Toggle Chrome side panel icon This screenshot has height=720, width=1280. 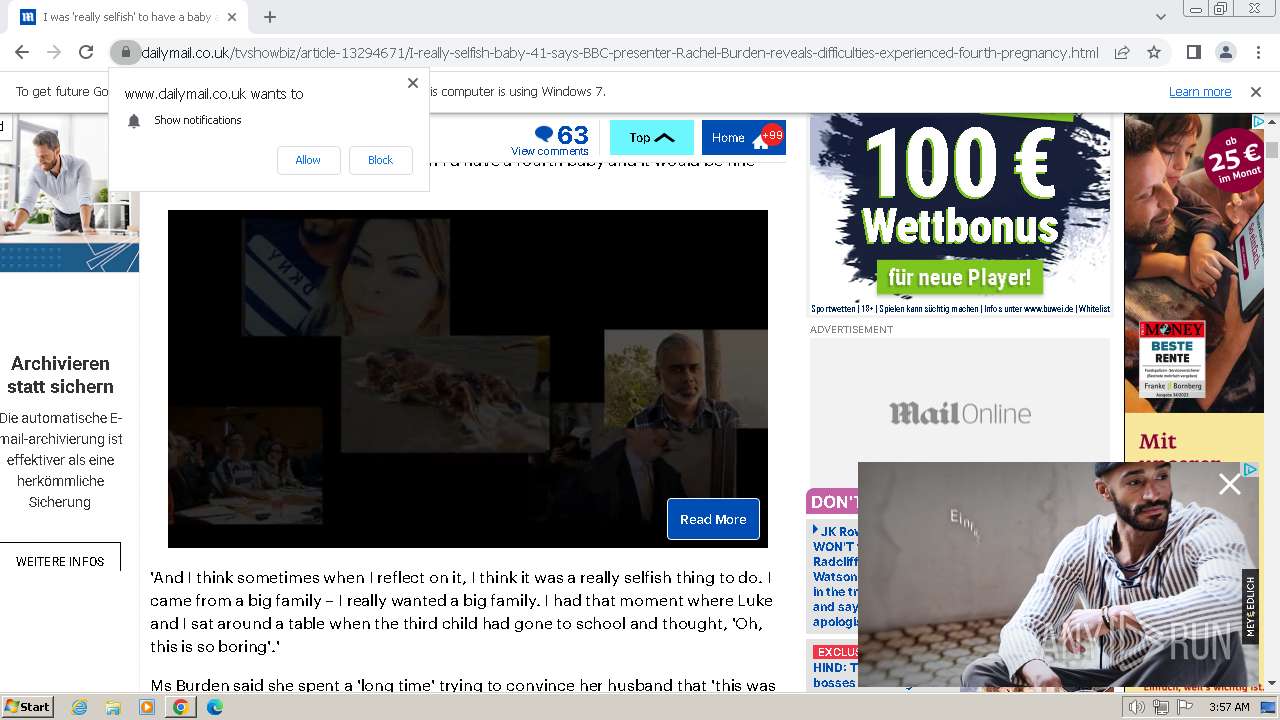coord(1193,52)
